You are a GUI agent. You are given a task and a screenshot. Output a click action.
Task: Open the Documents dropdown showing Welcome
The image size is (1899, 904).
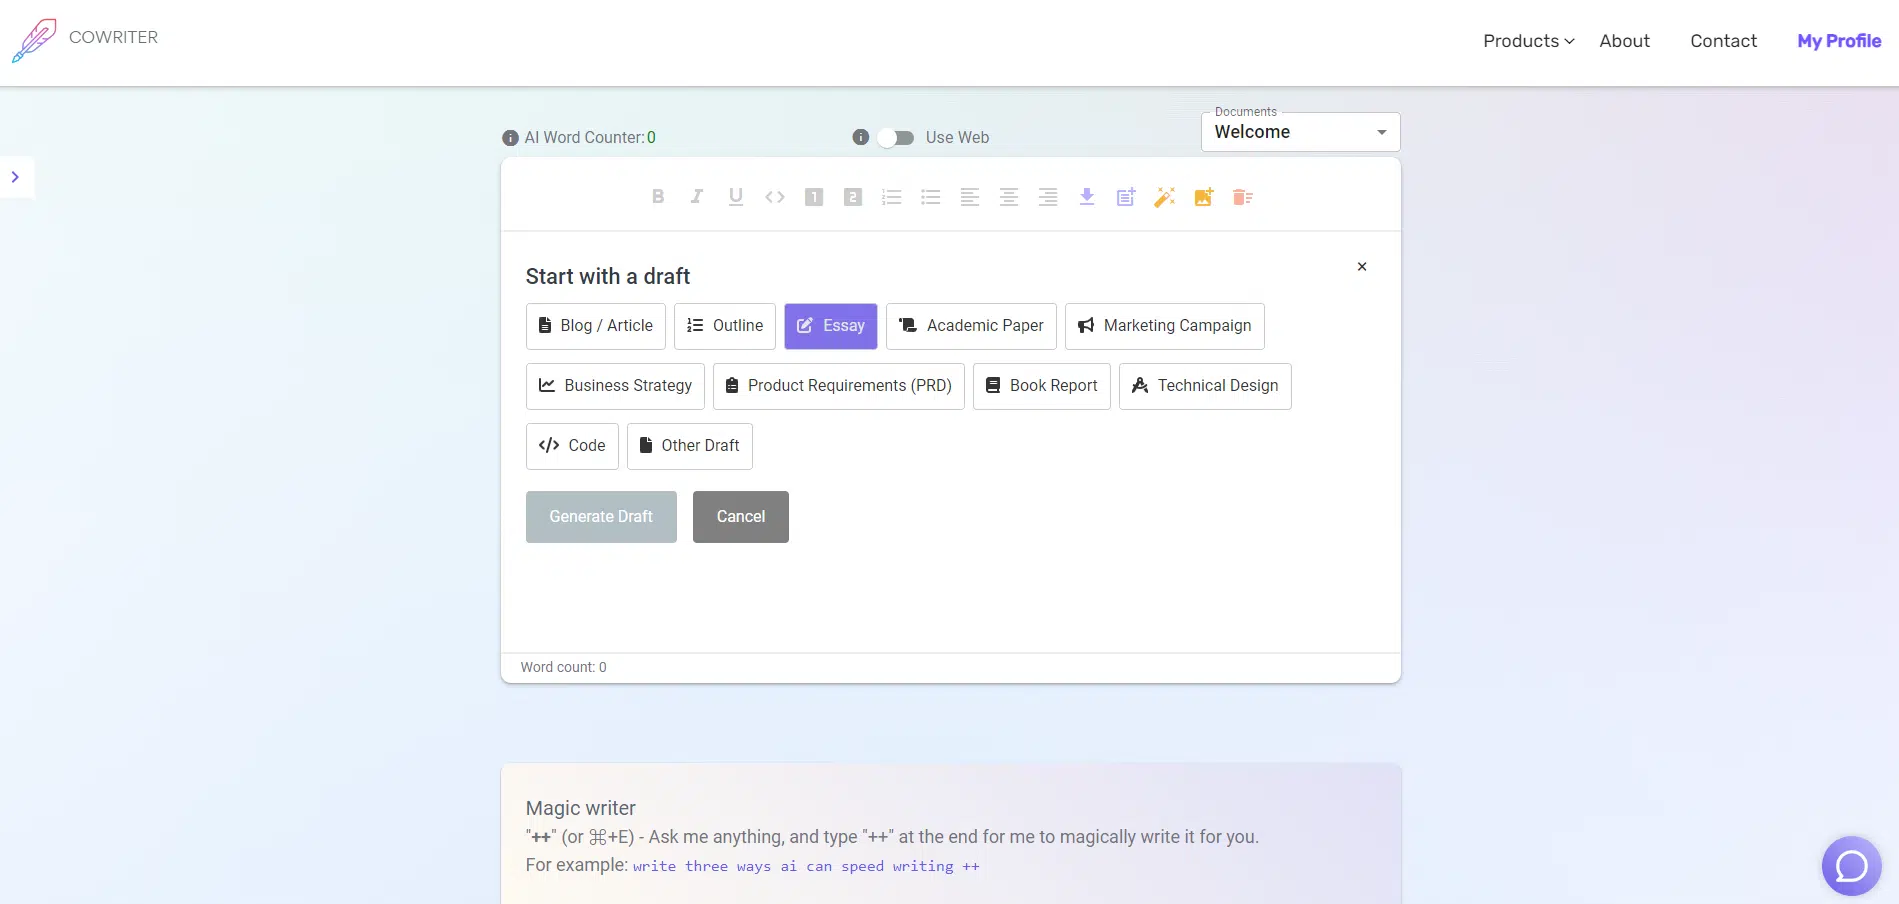1300,132
